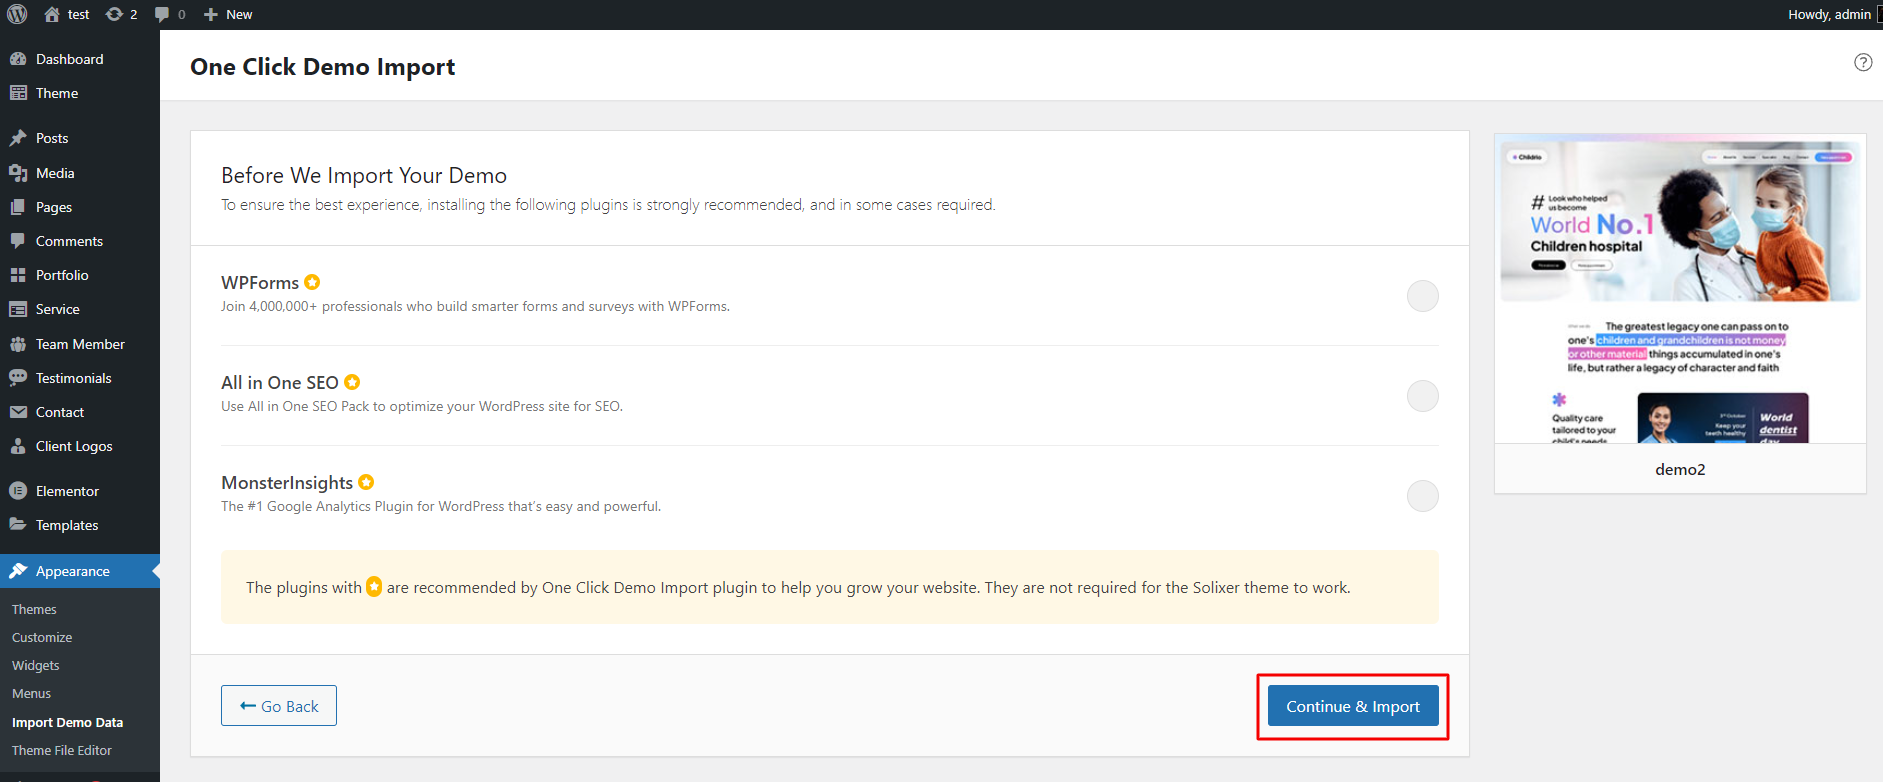
Task: Click the Continue & Import button
Action: point(1353,706)
